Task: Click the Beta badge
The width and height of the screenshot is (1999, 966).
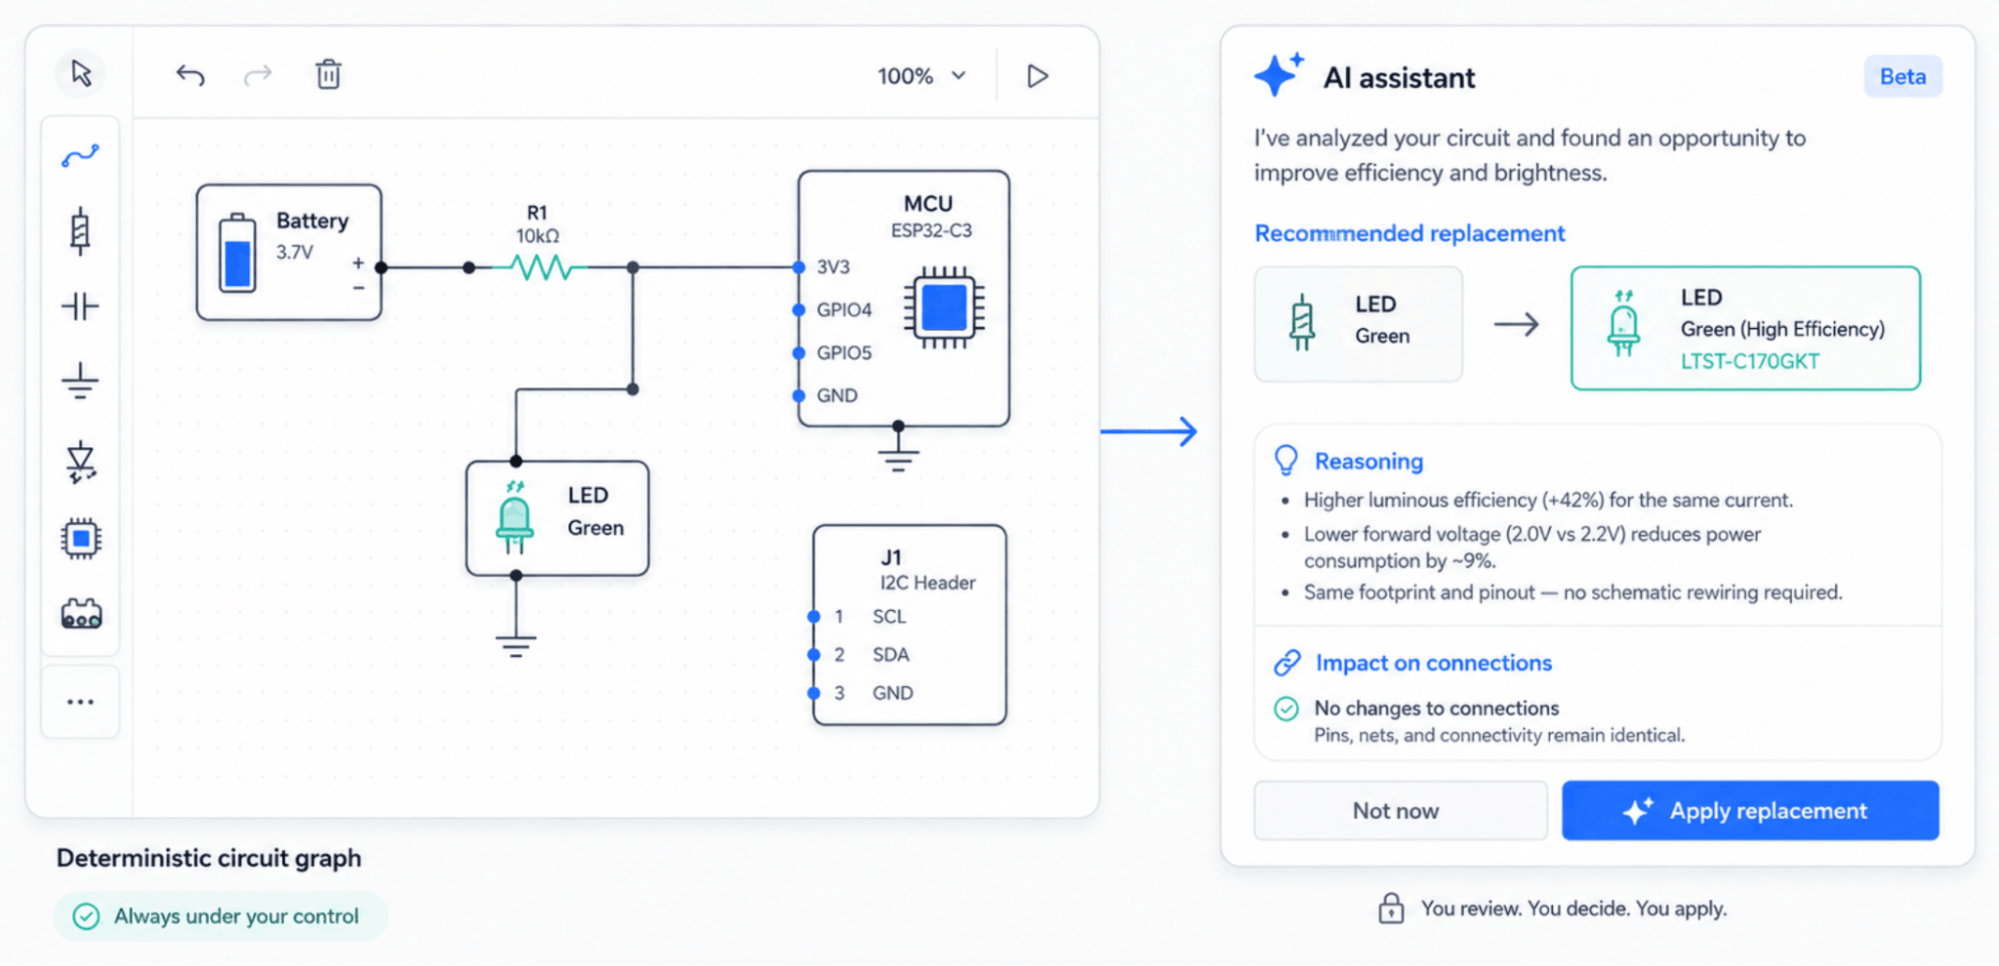Action: (1902, 77)
